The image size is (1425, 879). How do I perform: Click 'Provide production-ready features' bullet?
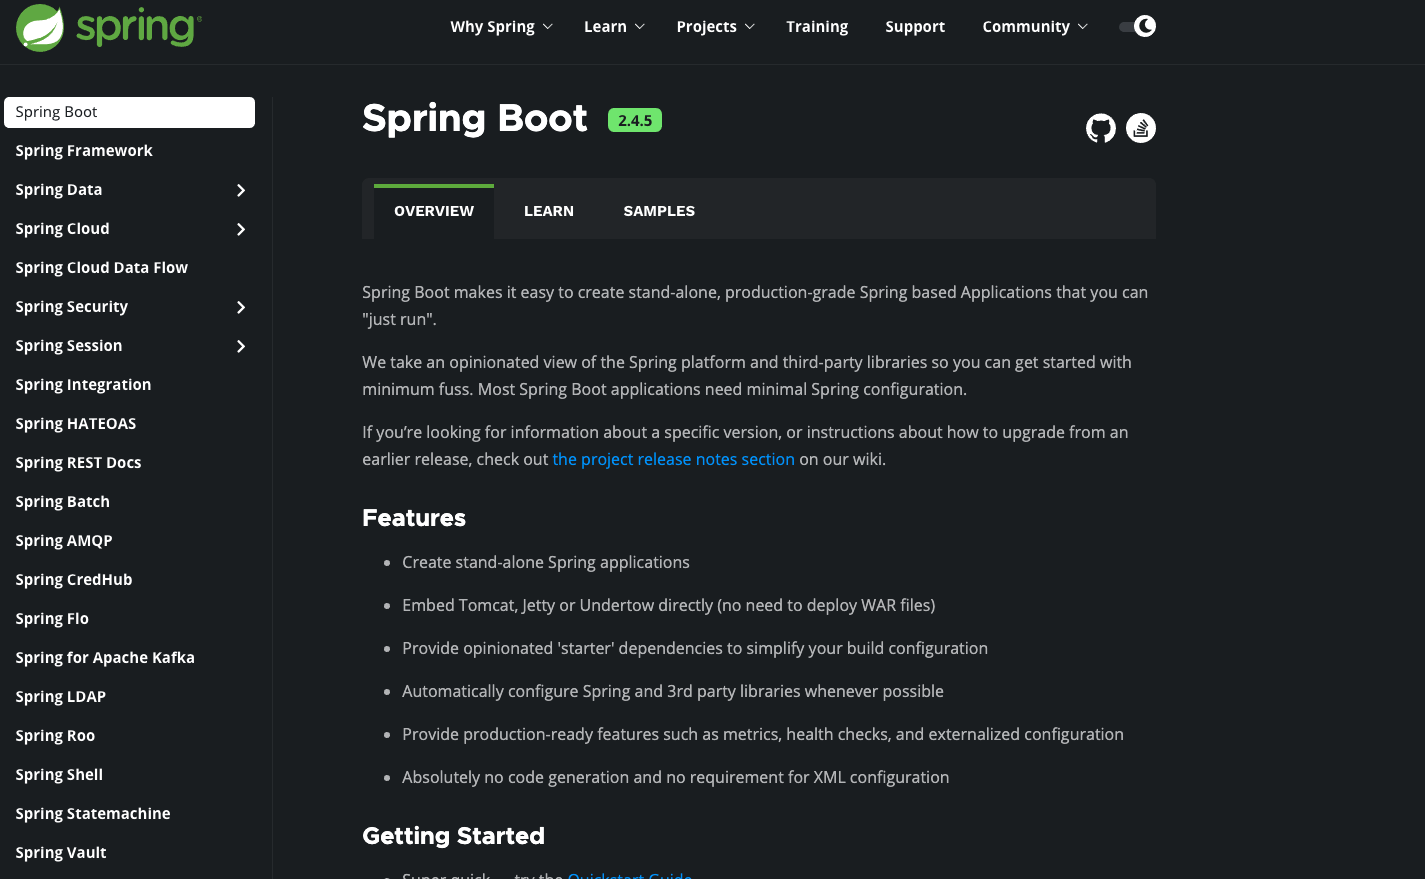tap(763, 734)
